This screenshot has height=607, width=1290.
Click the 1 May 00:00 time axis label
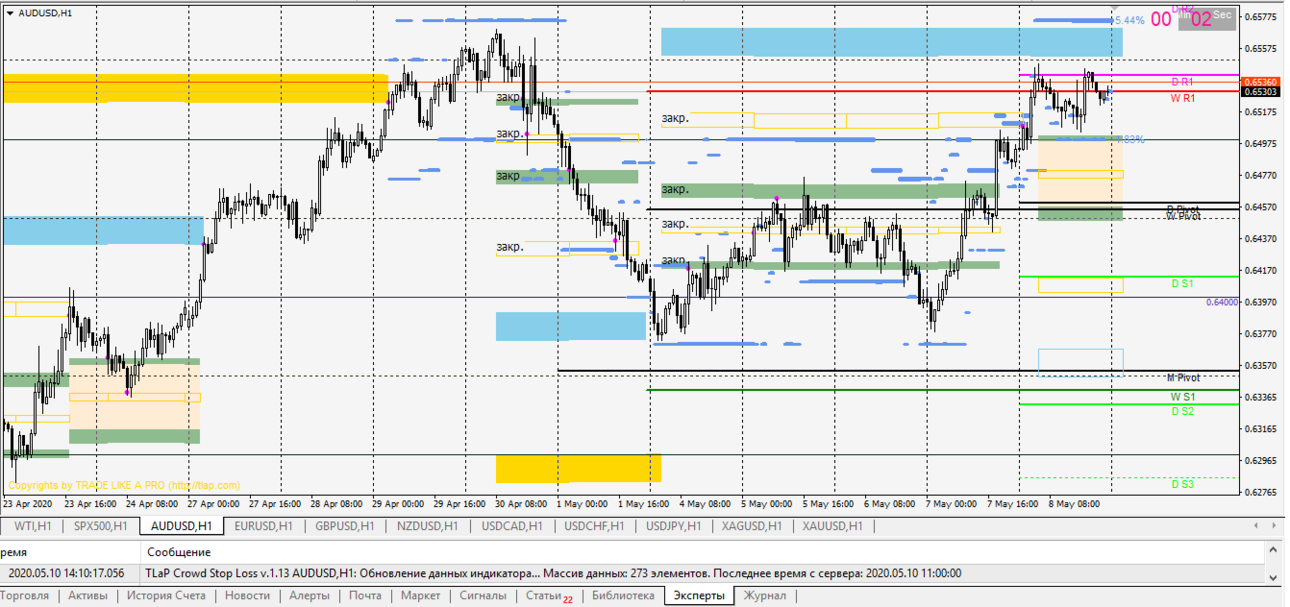click(582, 504)
